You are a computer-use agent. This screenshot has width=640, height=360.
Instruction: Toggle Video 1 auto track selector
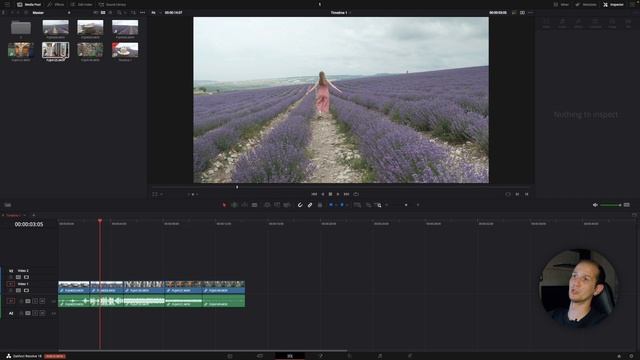pos(18,290)
